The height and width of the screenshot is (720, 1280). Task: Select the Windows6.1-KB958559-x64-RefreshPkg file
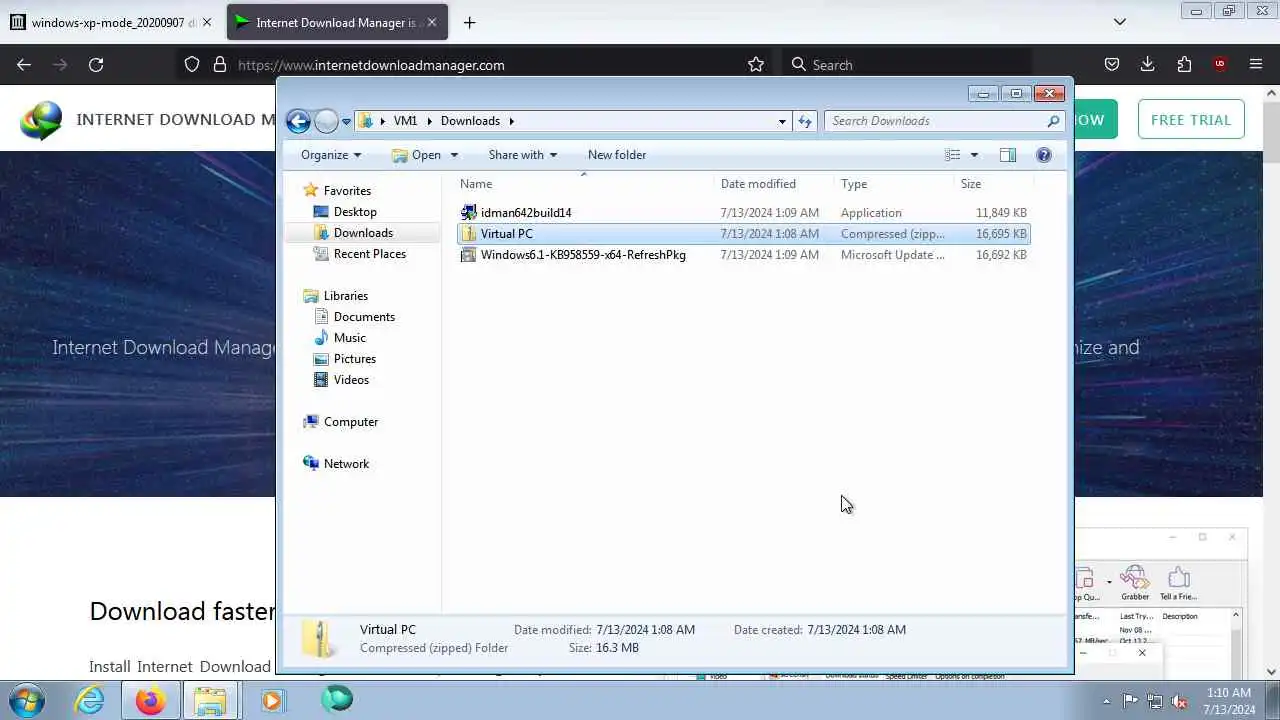coord(743,255)
